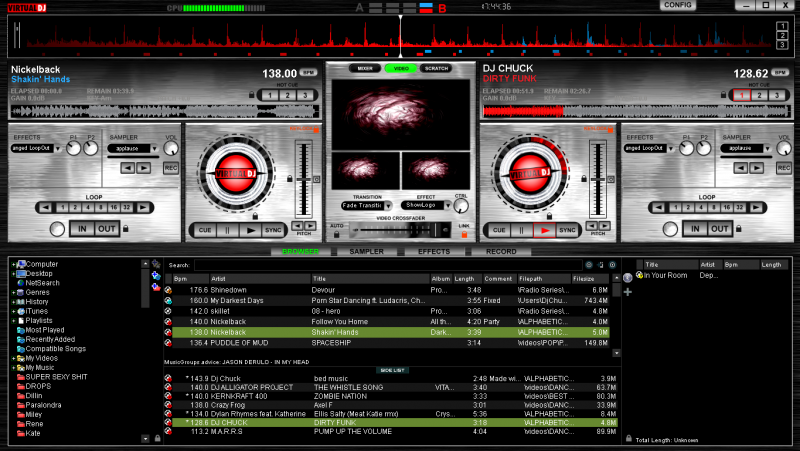Select 16-beat loop on deck B
The height and width of the screenshot is (451, 800).
click(x=727, y=208)
